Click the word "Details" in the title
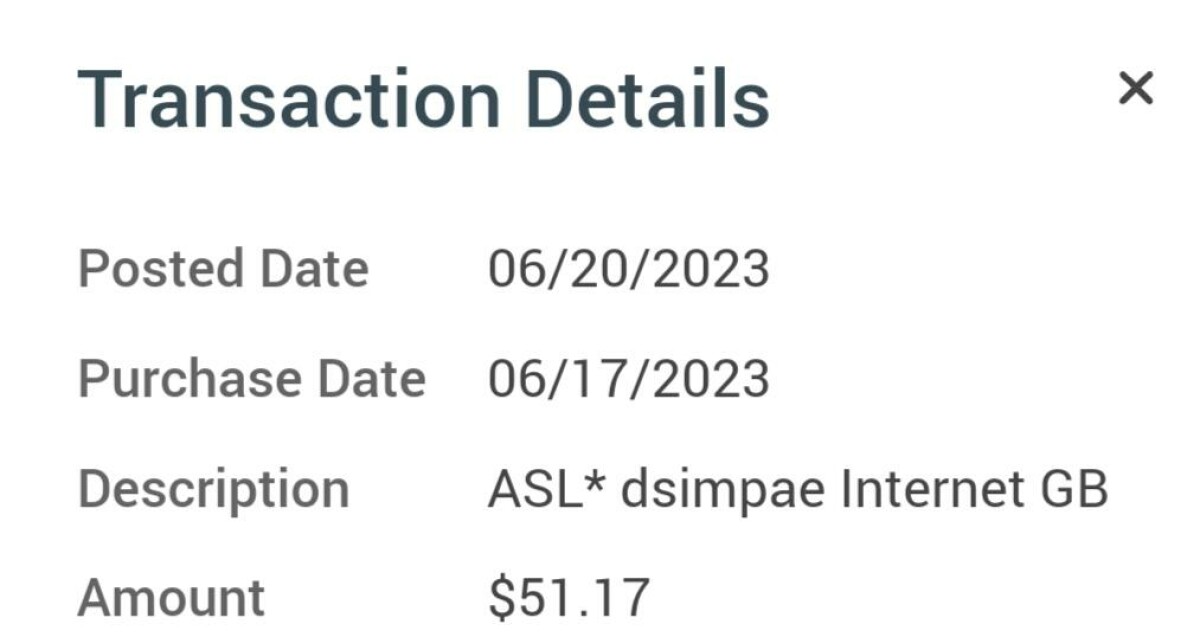 (648, 101)
